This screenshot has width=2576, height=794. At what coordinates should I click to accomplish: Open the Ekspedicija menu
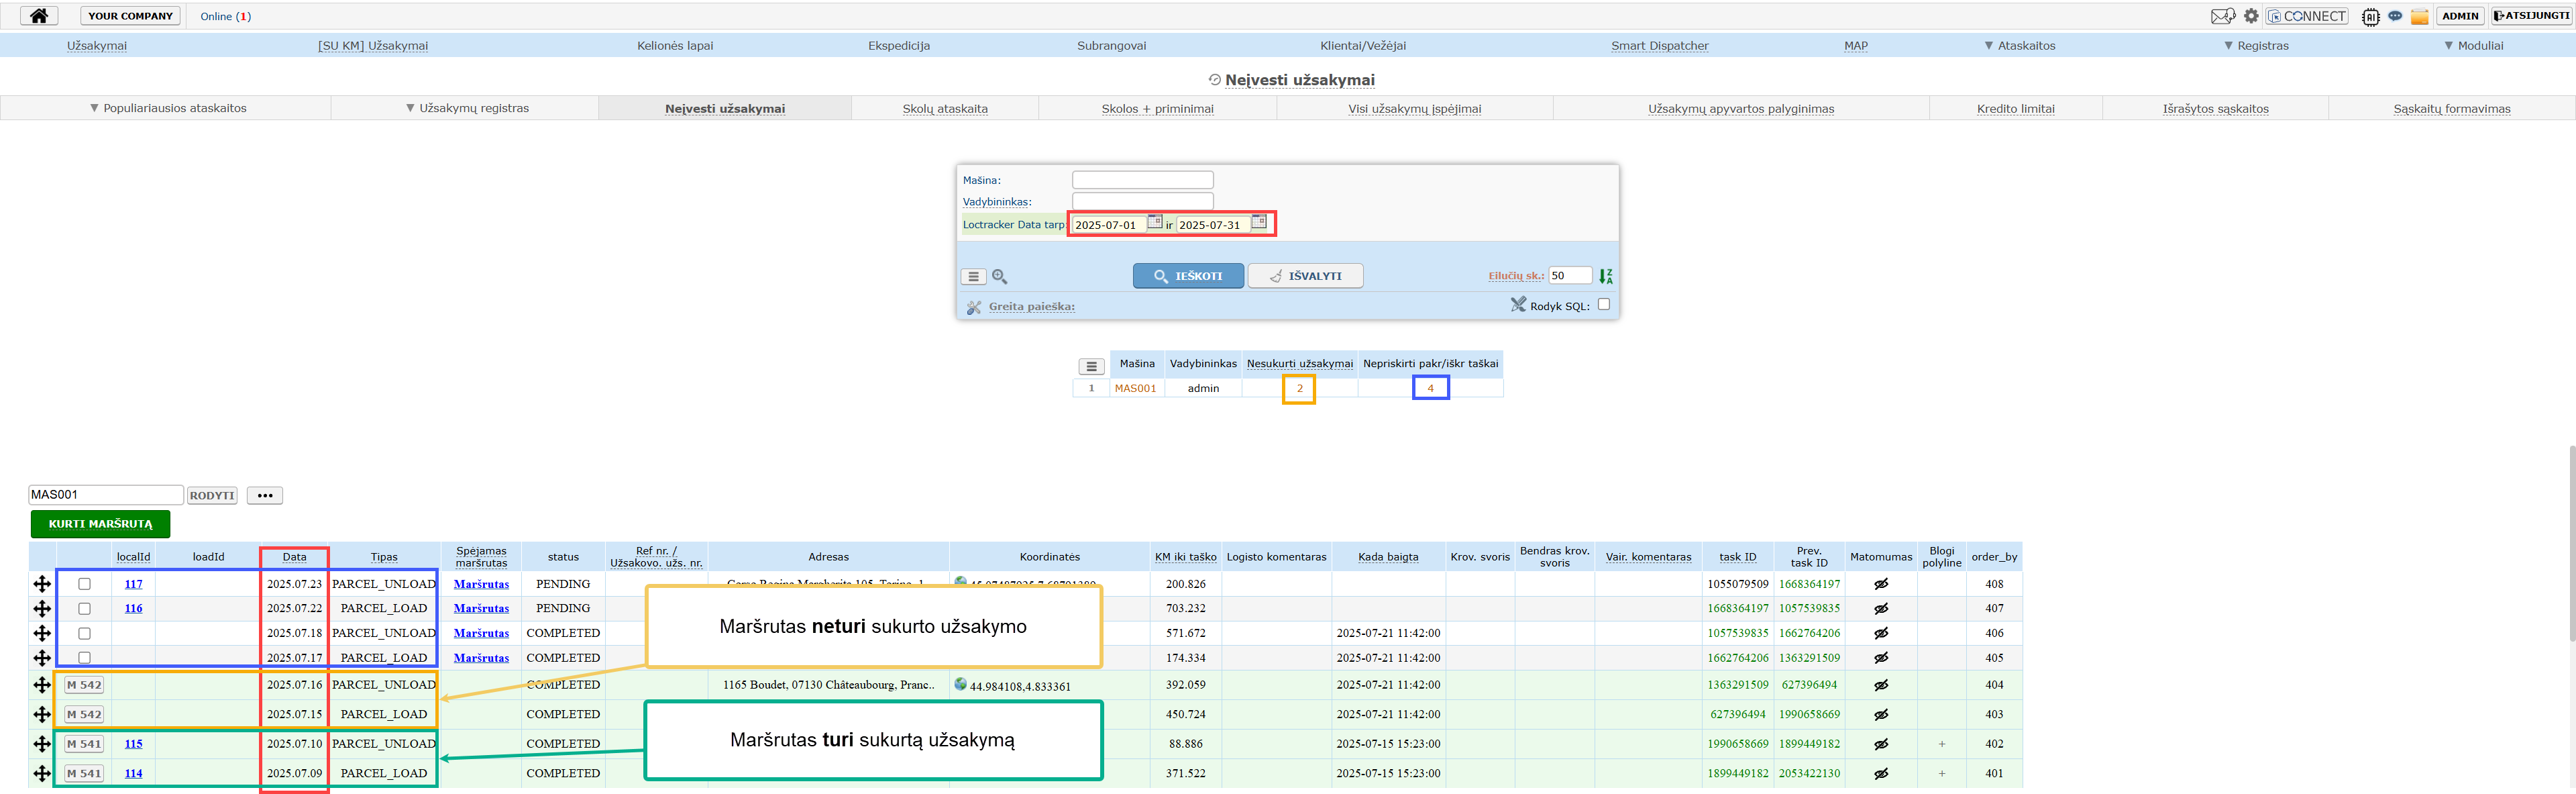pyautogui.click(x=899, y=46)
